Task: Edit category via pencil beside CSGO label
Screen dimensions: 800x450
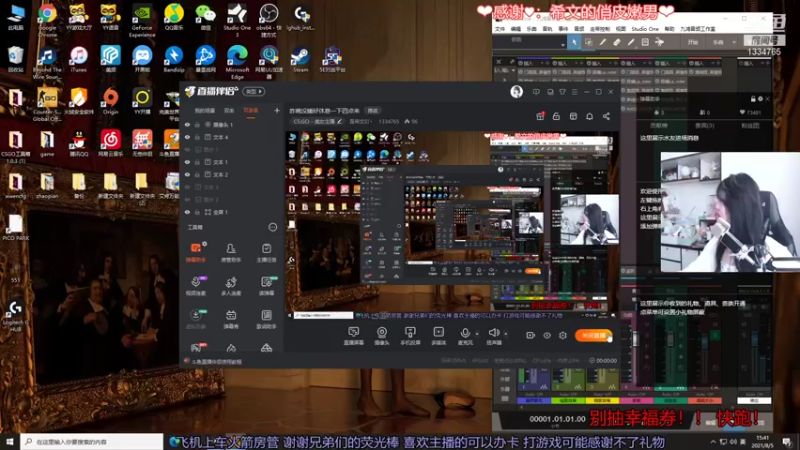Action: click(339, 121)
